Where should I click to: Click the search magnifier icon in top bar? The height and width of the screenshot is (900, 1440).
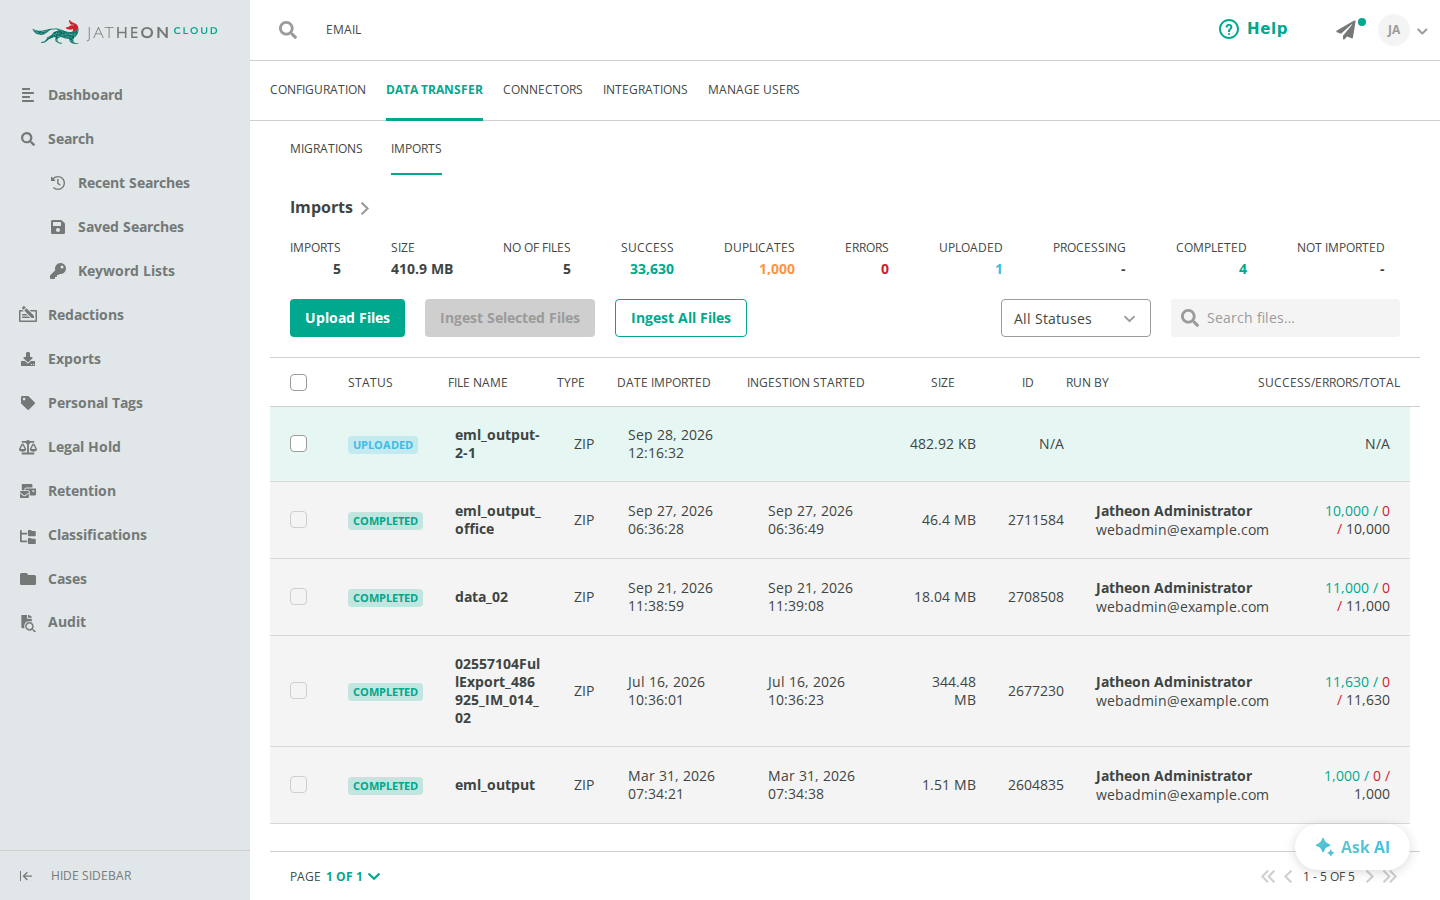[288, 30]
